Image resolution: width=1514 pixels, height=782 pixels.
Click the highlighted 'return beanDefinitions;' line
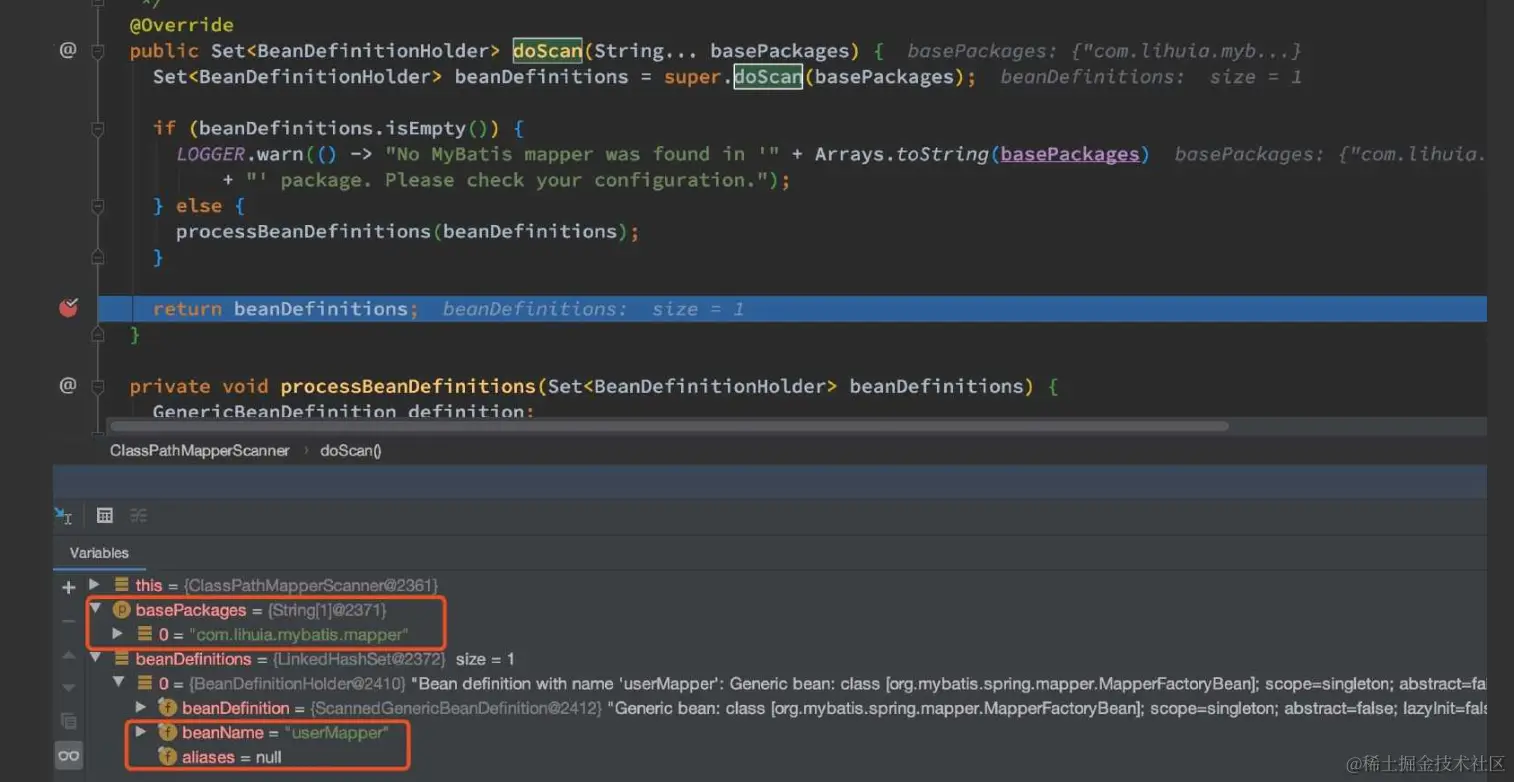tap(792, 309)
